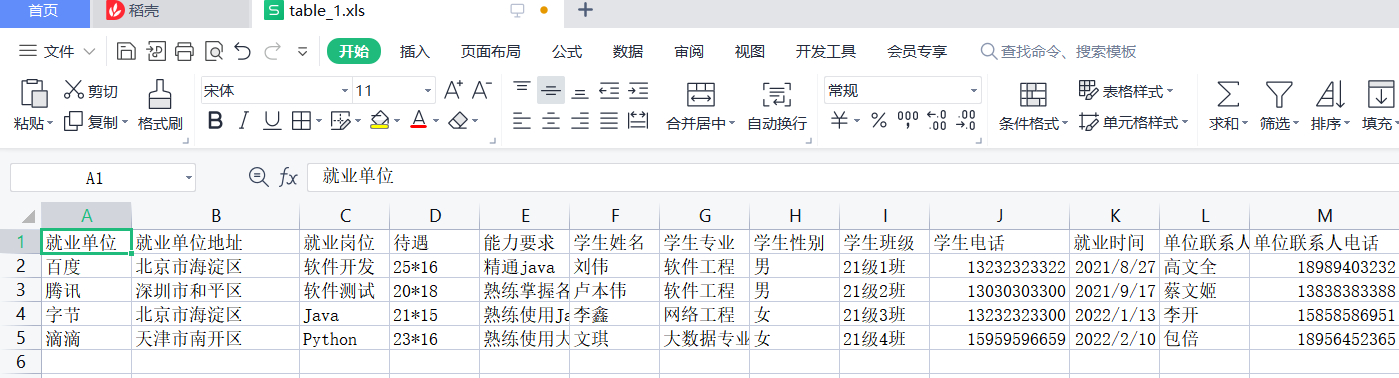Expand the Table Style (表格样式) dropdown
This screenshot has height=378, width=1399.
pyautogui.click(x=1170, y=92)
